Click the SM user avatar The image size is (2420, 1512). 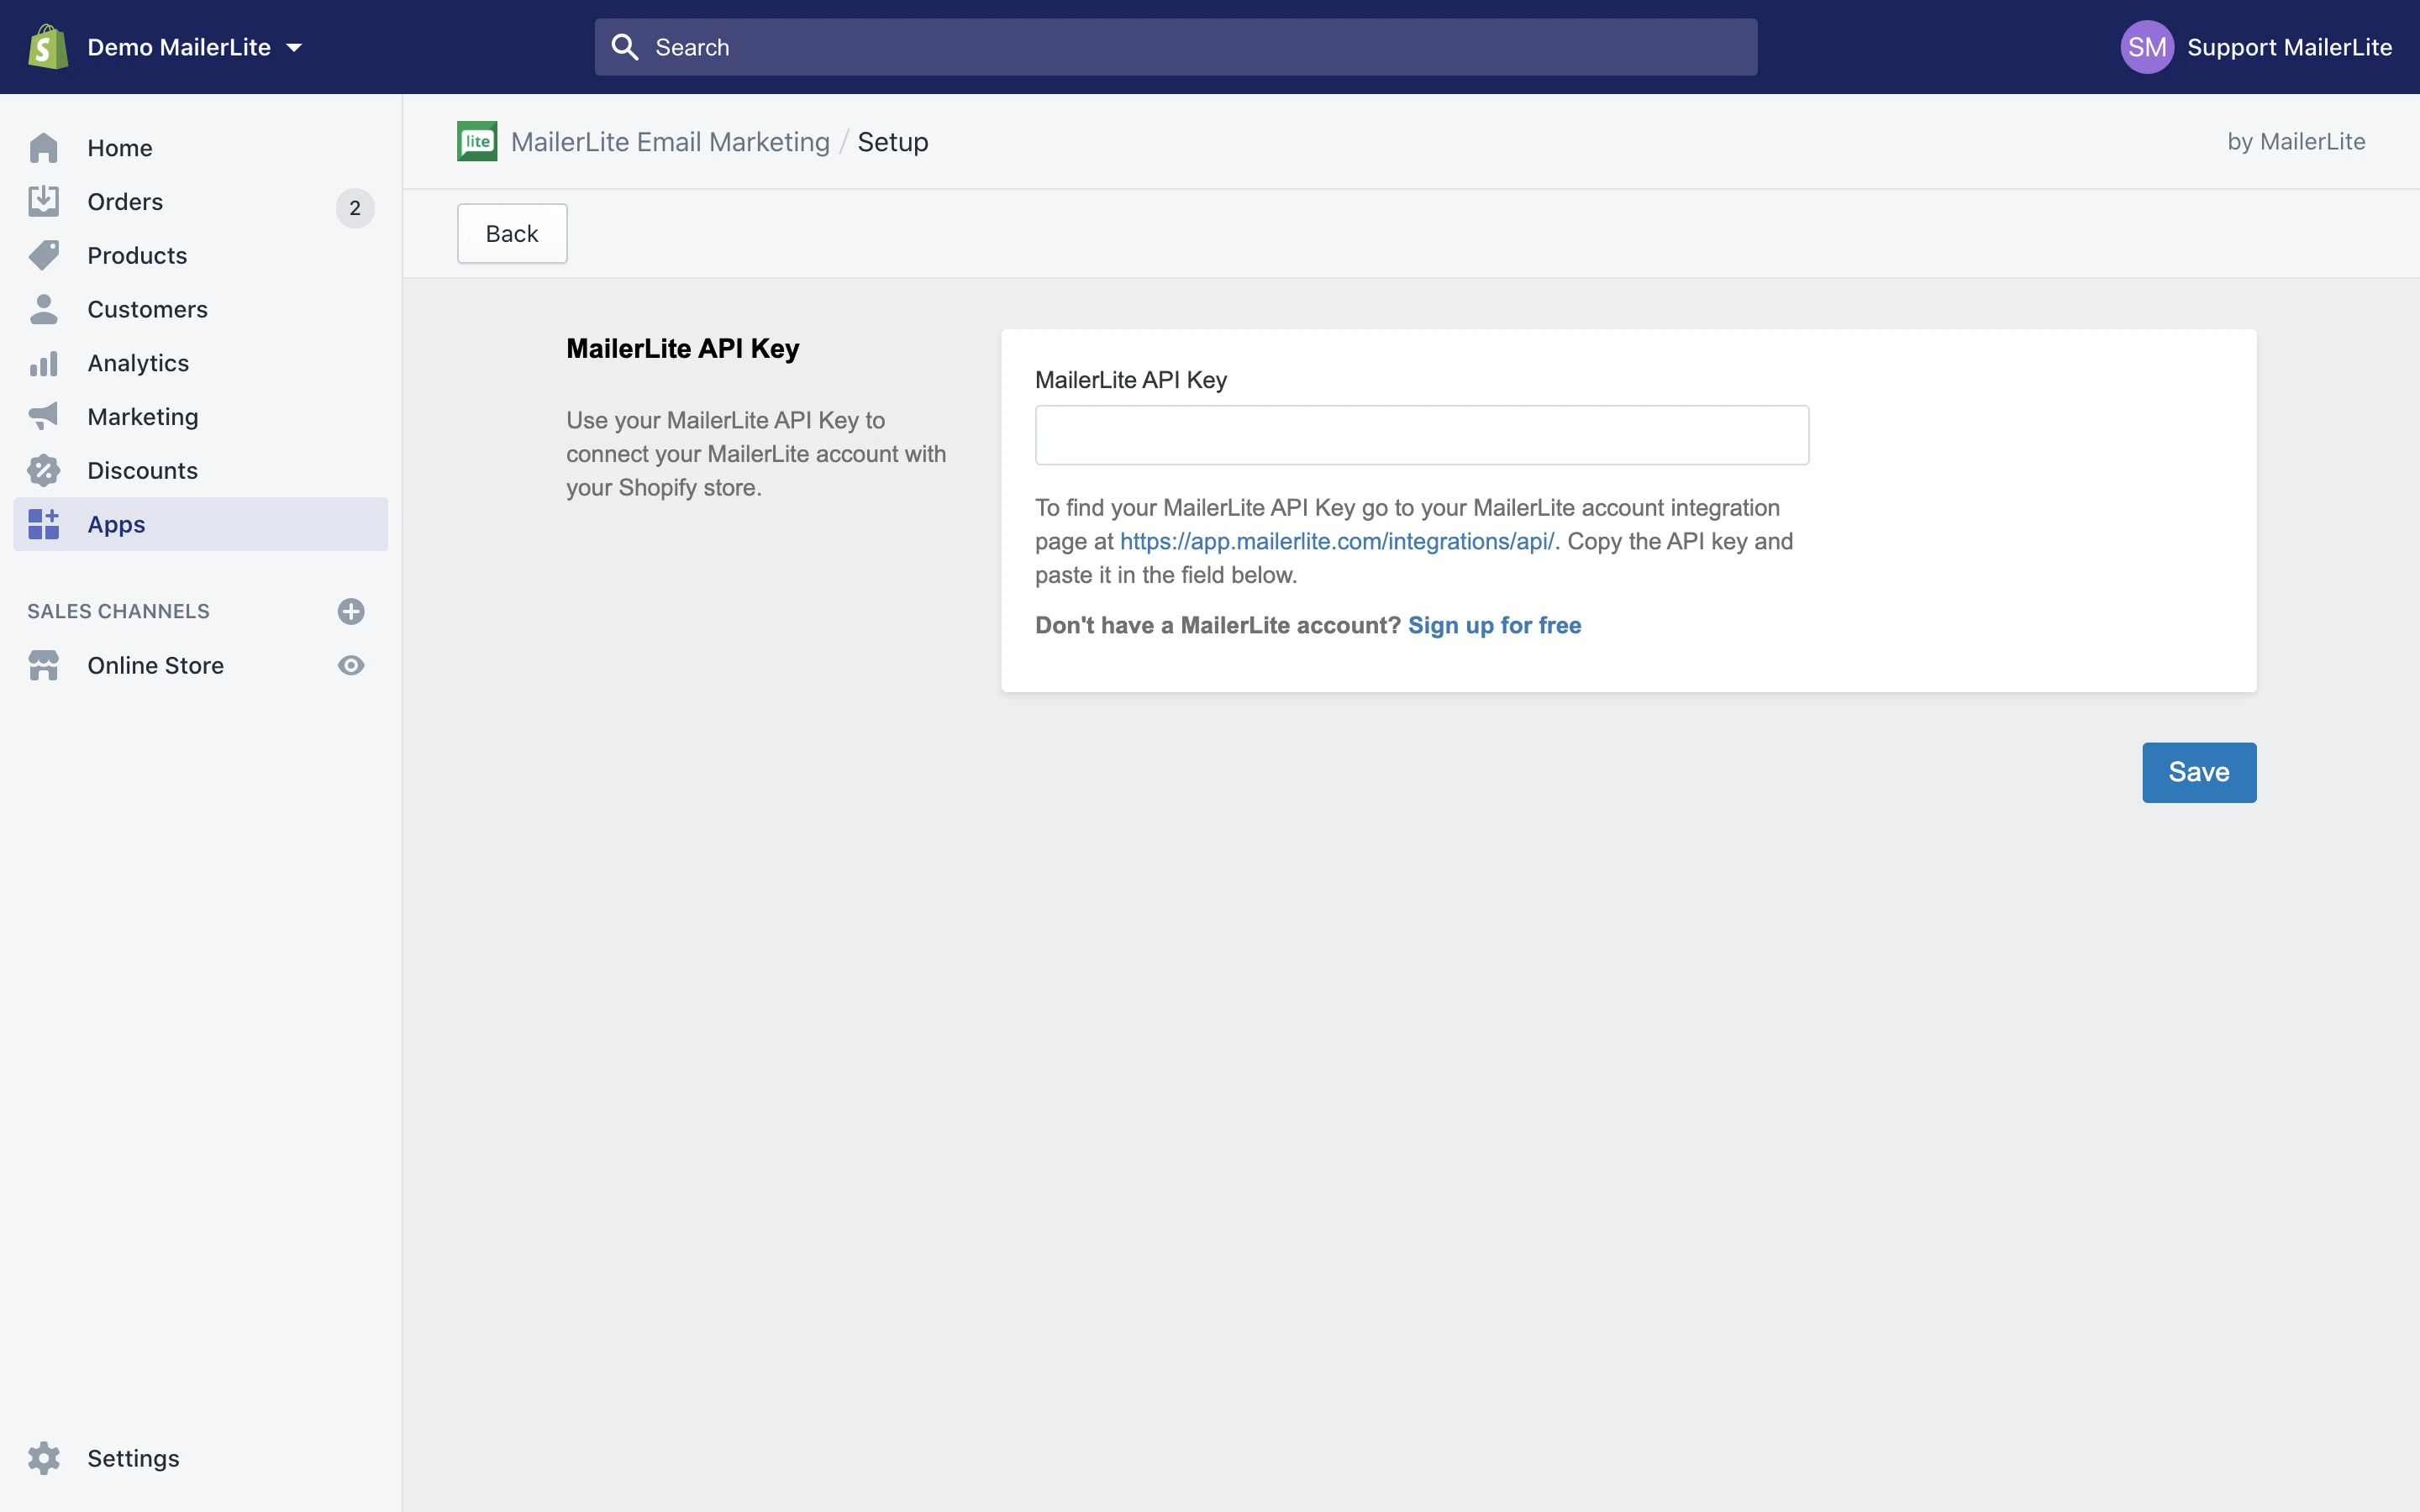click(x=2146, y=47)
